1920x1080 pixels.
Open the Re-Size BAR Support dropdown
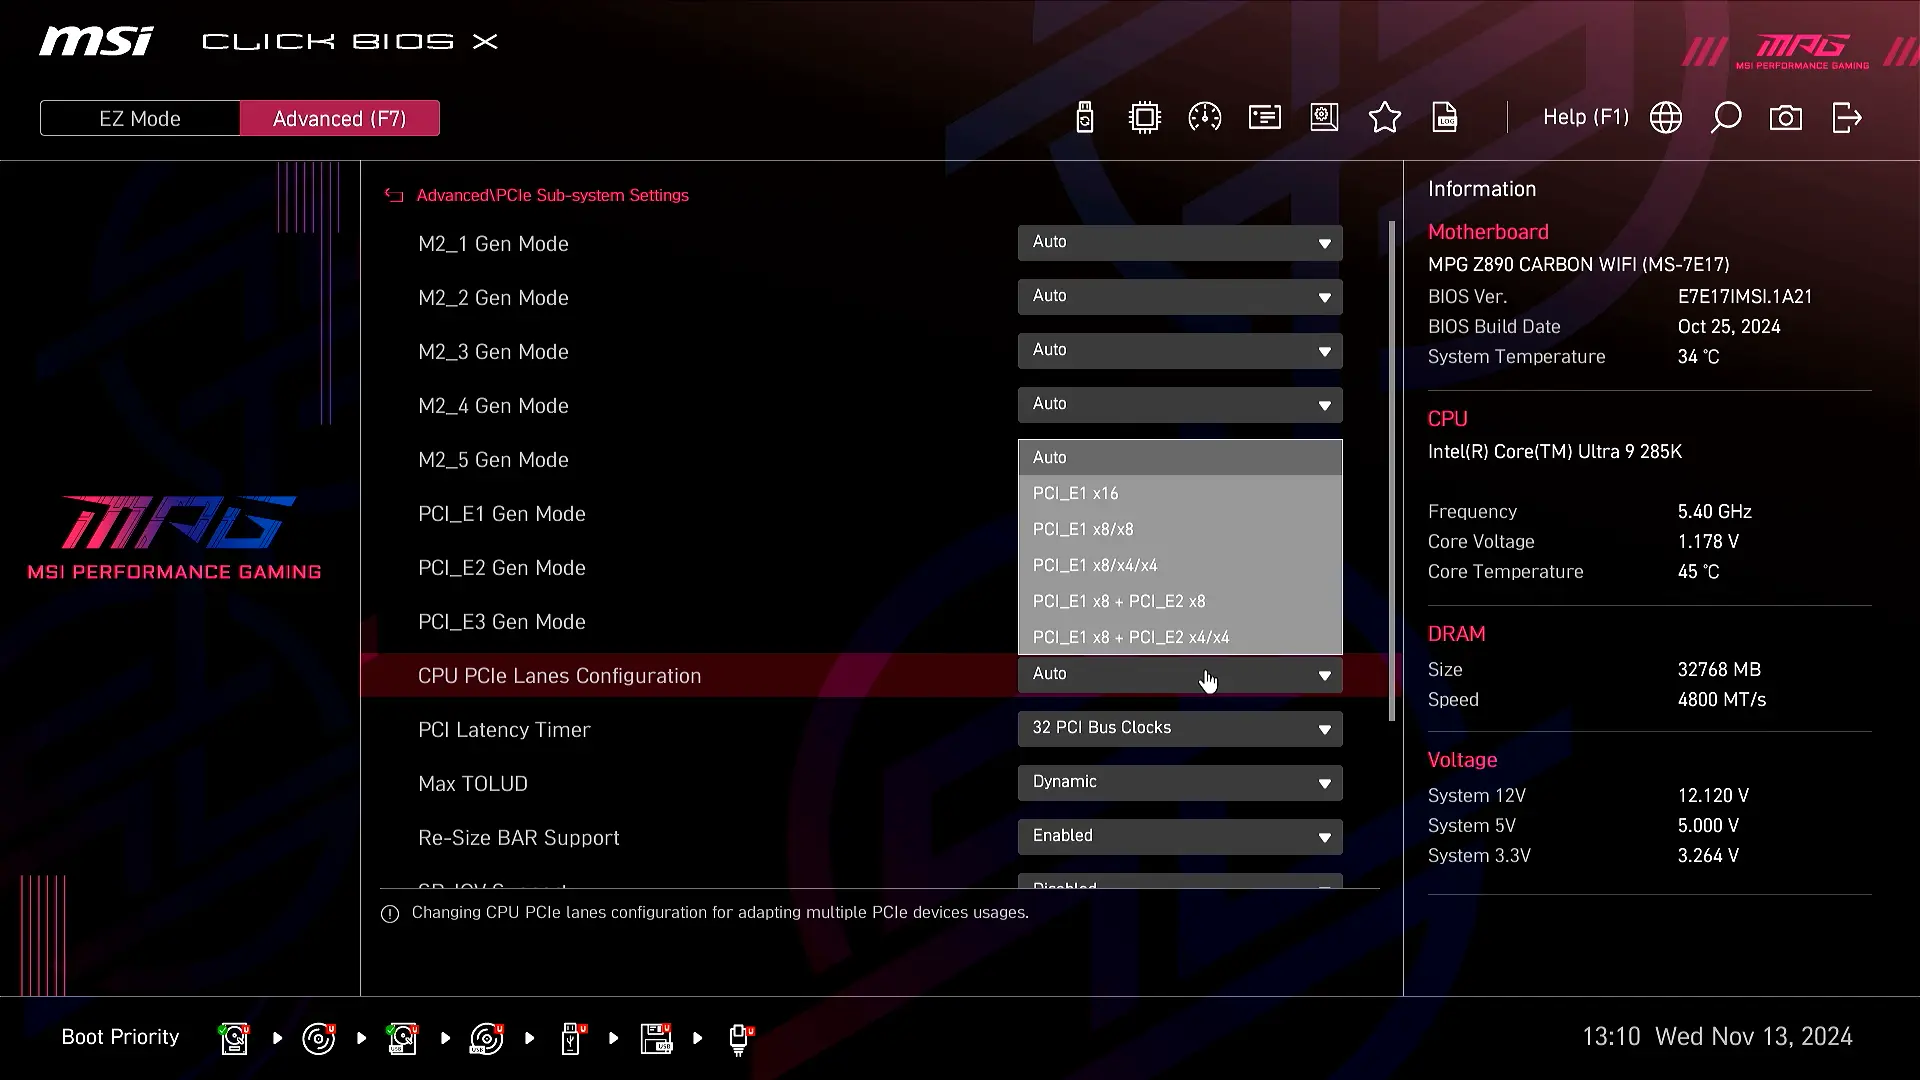[x=1180, y=837]
